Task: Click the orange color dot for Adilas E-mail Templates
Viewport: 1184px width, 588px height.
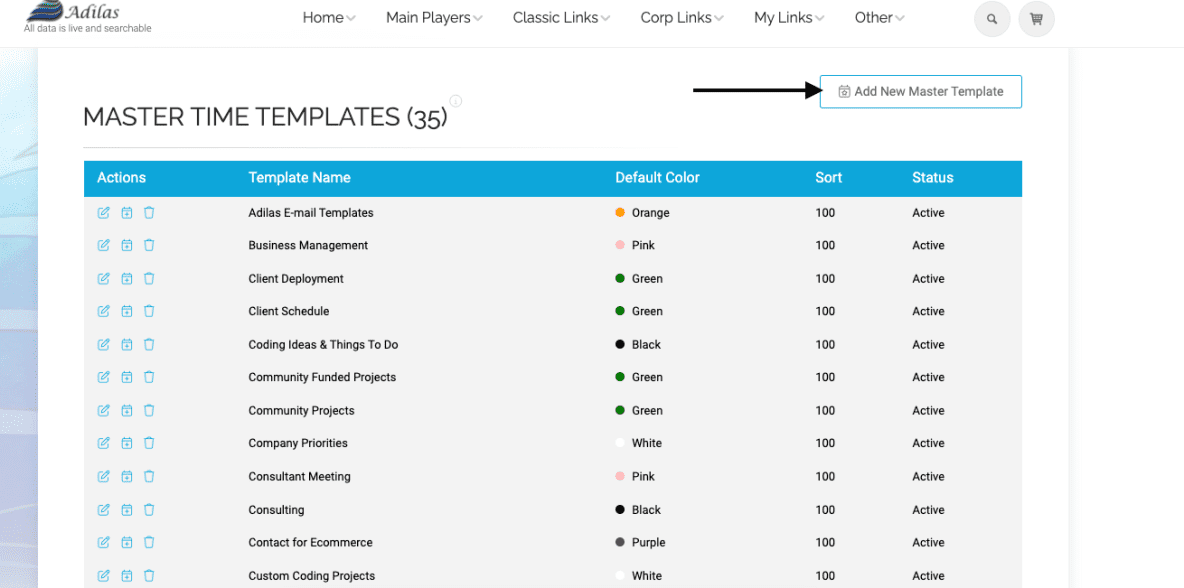Action: [620, 213]
